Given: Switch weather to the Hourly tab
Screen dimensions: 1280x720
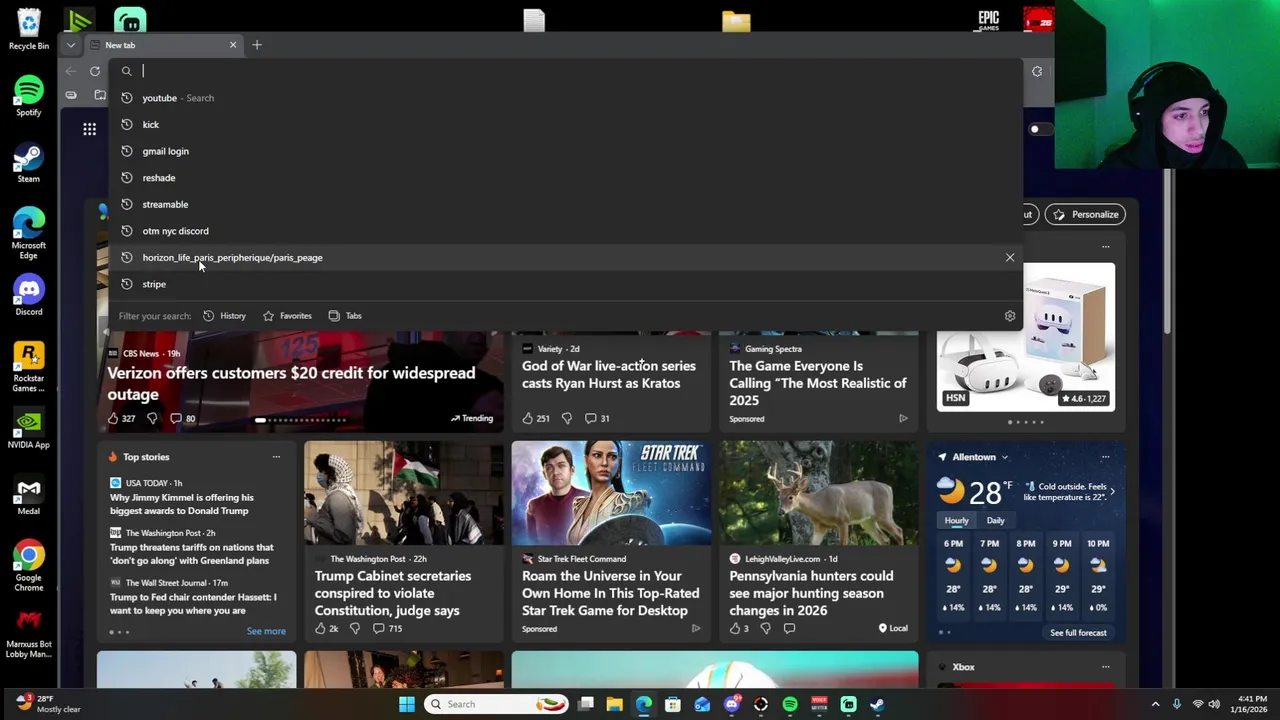Looking at the screenshot, I should (956, 520).
